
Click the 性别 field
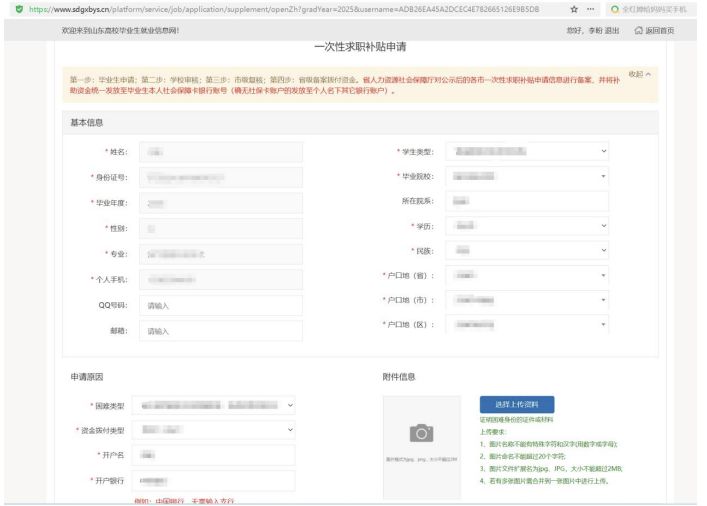[x=221, y=229]
